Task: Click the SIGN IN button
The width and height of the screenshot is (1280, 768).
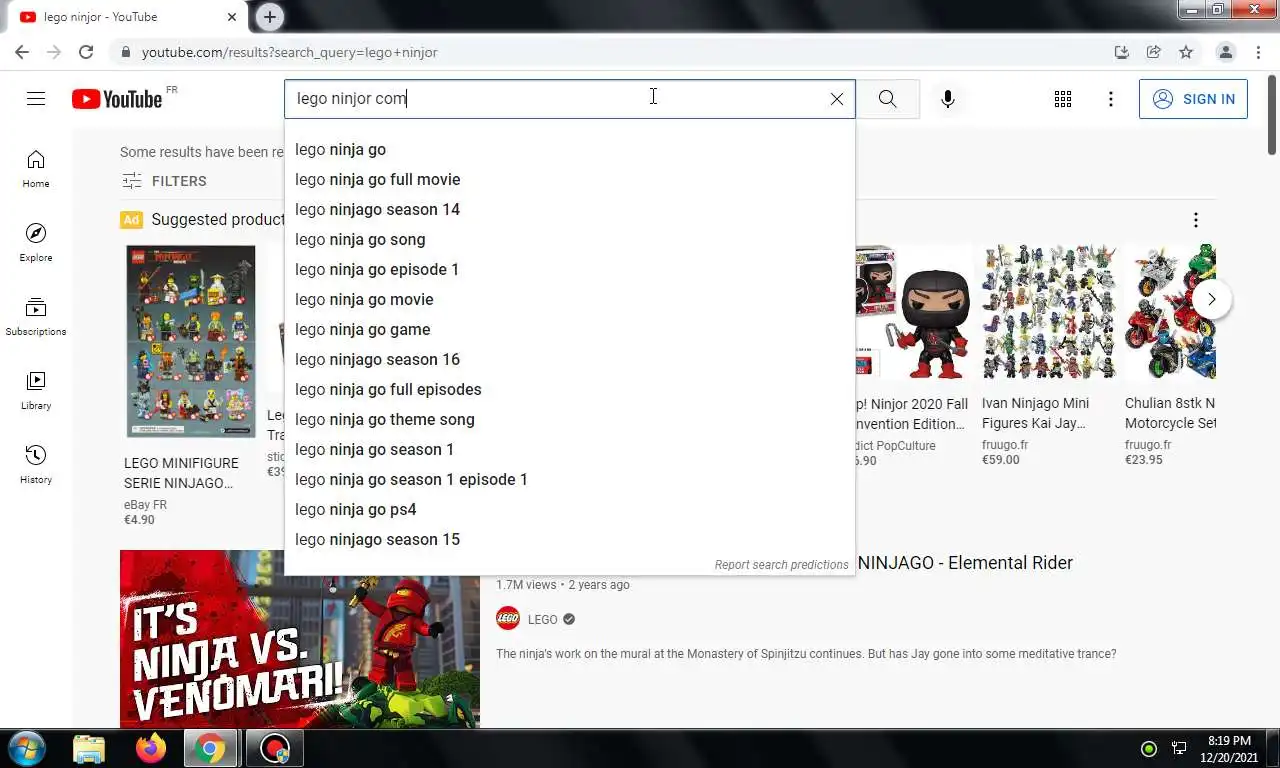Action: tap(1193, 99)
